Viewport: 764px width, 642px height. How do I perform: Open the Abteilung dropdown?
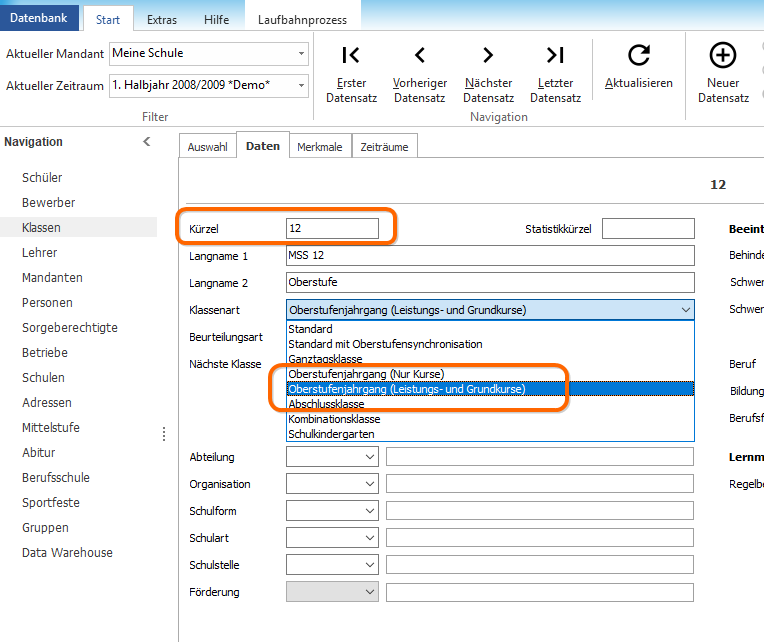370,457
